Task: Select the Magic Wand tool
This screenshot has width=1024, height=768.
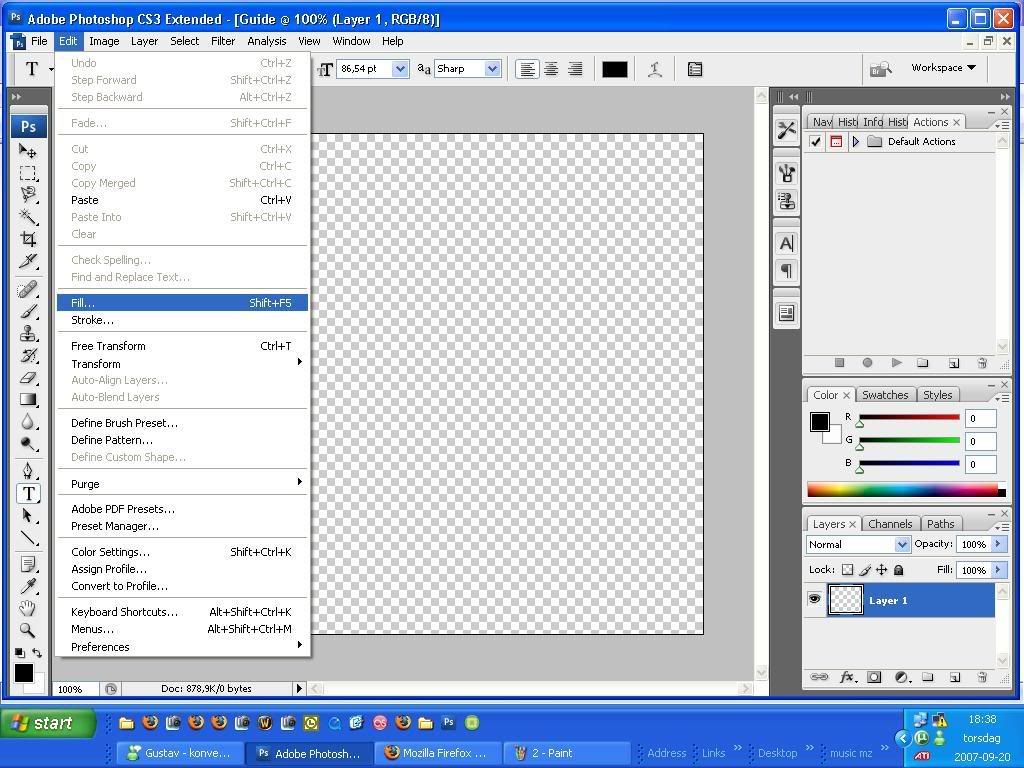Action: click(x=27, y=216)
